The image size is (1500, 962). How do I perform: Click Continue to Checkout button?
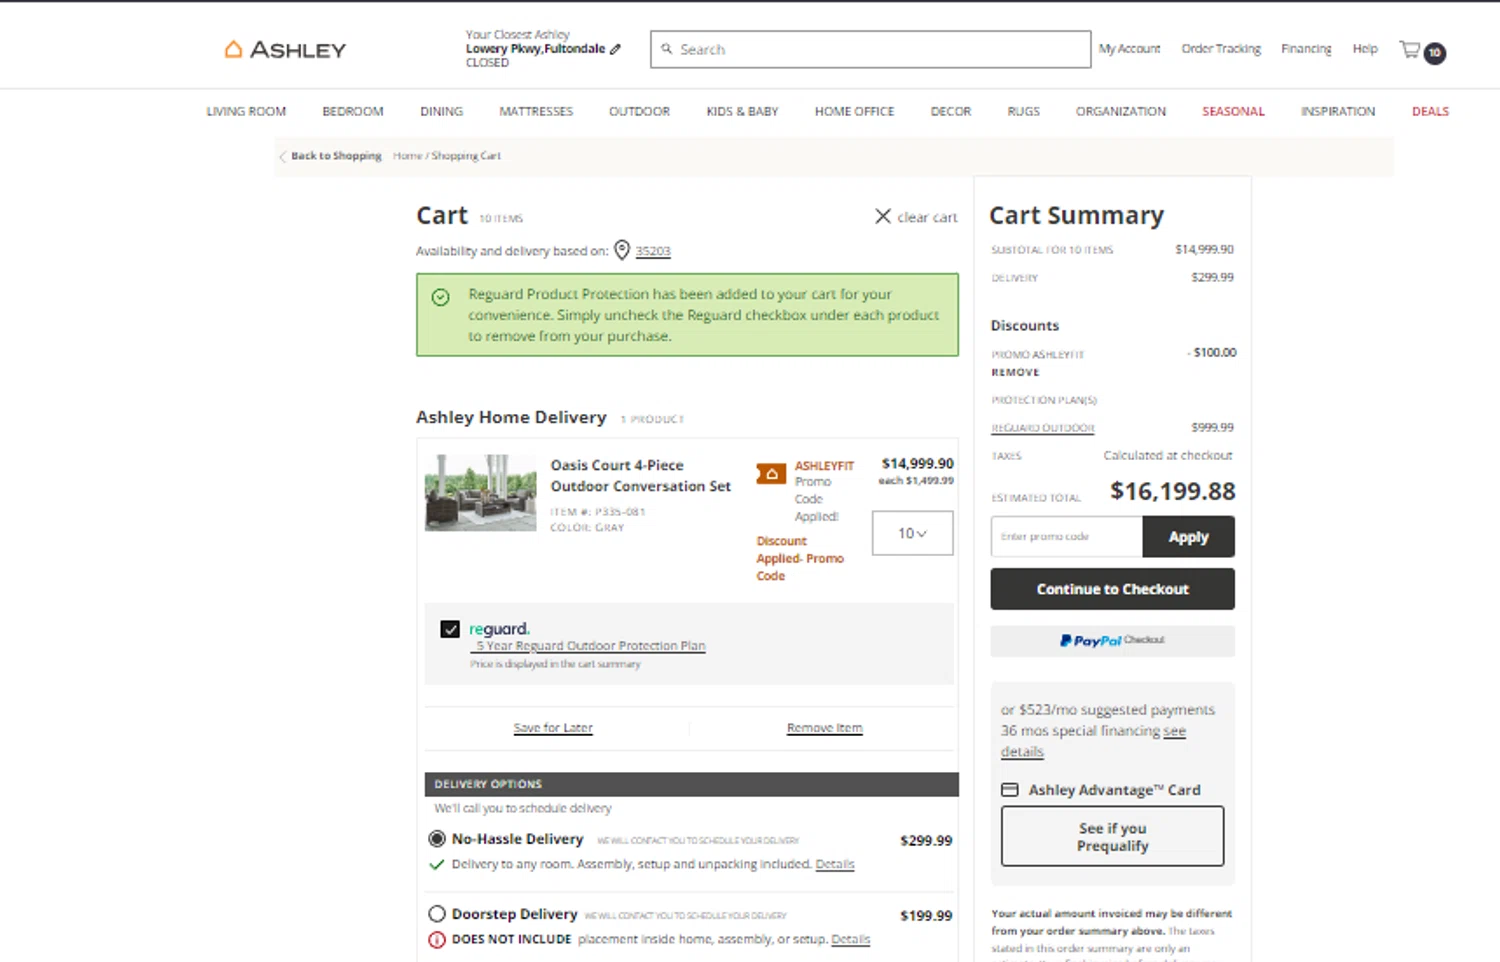(1112, 589)
